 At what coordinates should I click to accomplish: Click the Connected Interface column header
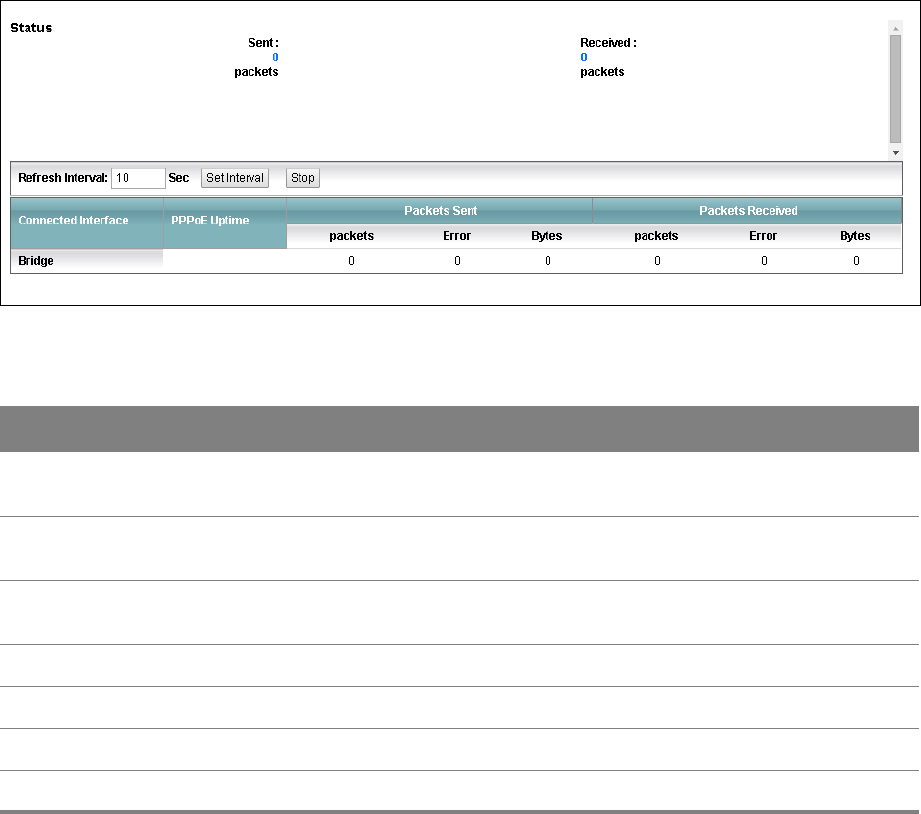pyautogui.click(x=87, y=223)
